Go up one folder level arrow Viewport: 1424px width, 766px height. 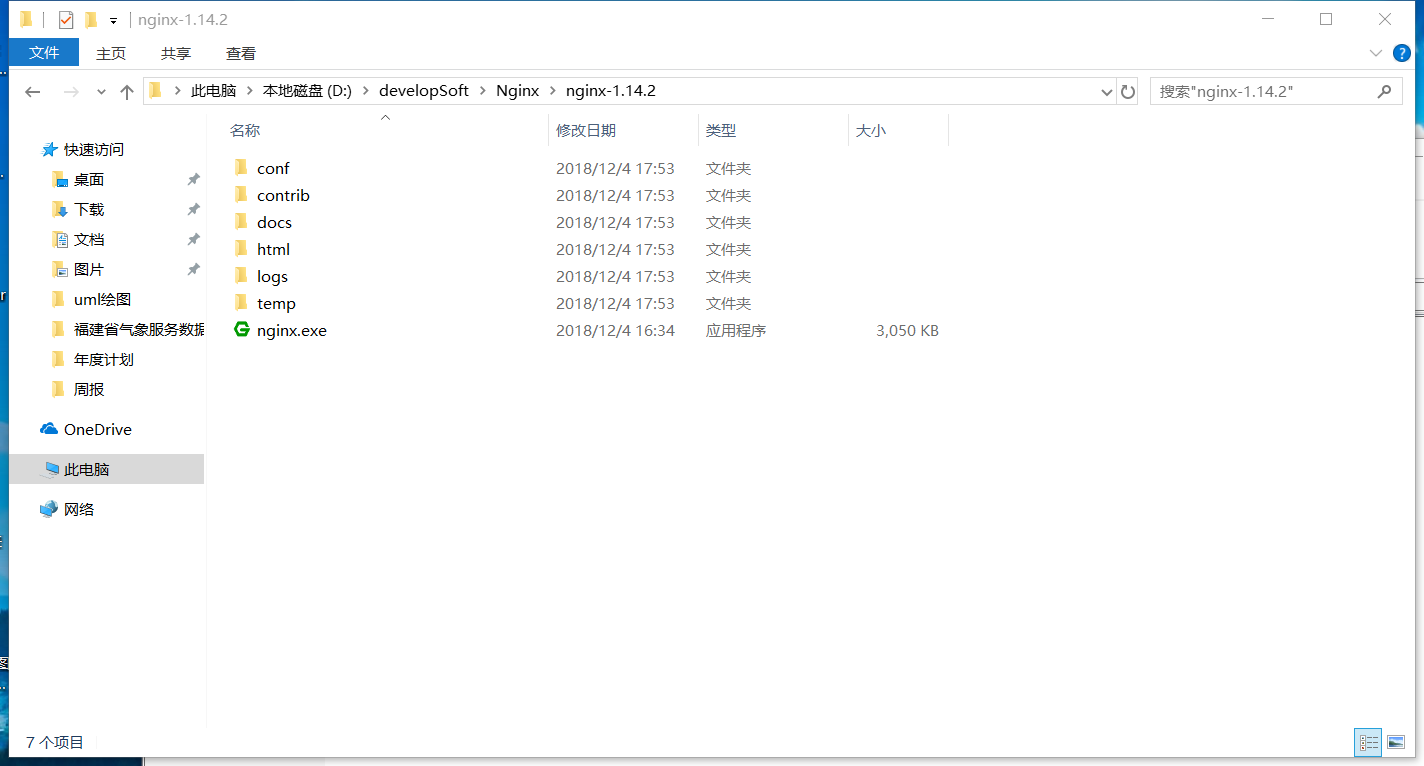point(127,91)
